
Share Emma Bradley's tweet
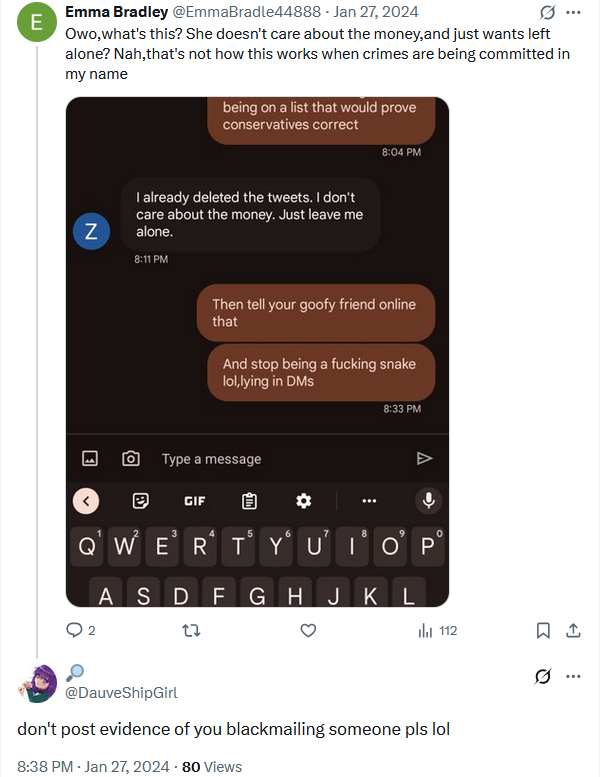pos(573,630)
